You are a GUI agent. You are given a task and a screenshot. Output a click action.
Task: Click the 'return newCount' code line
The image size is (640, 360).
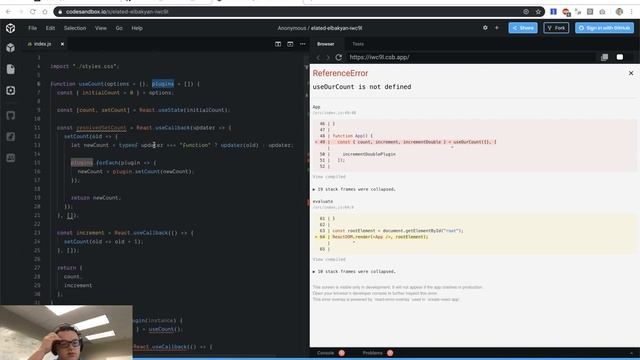tap(96, 198)
